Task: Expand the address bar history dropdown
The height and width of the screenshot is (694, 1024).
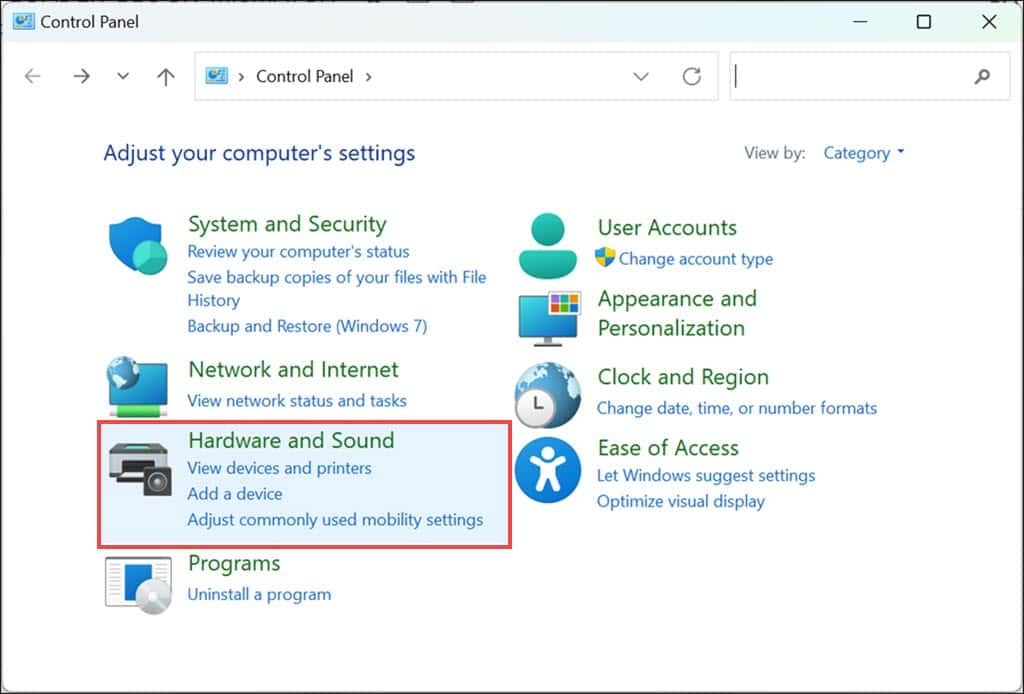Action: pos(641,76)
